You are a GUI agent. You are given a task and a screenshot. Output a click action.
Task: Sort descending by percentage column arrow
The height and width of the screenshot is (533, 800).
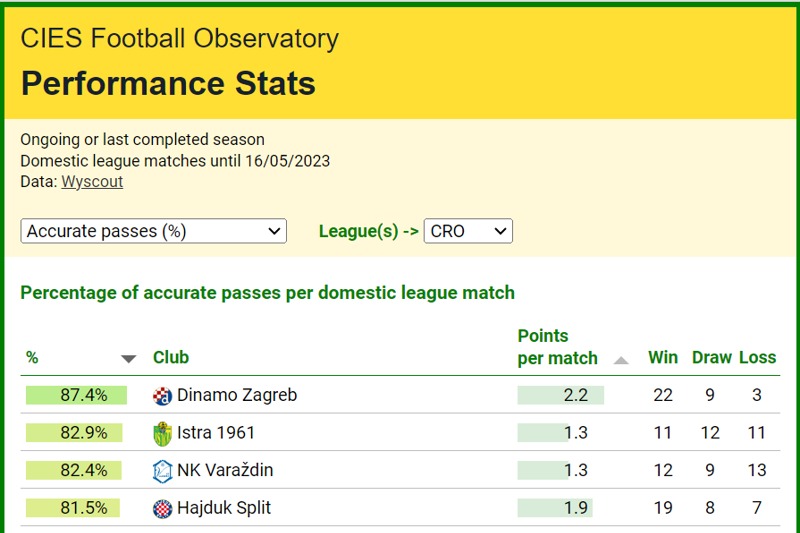pyautogui.click(x=128, y=359)
